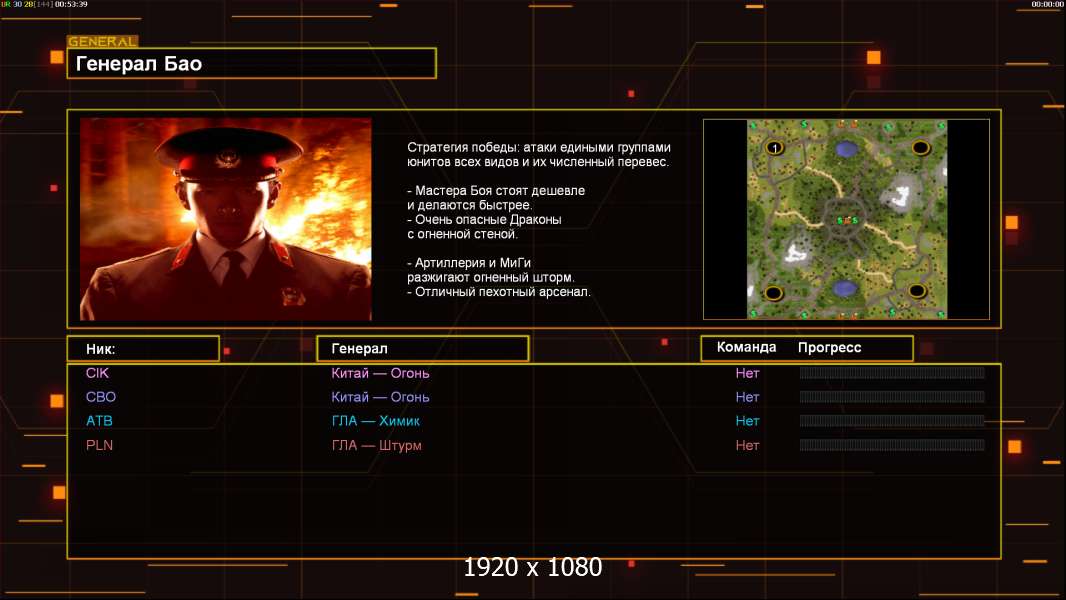Click the FPS counter and timer in the top-left corner
The image size is (1066, 600).
(44, 4)
